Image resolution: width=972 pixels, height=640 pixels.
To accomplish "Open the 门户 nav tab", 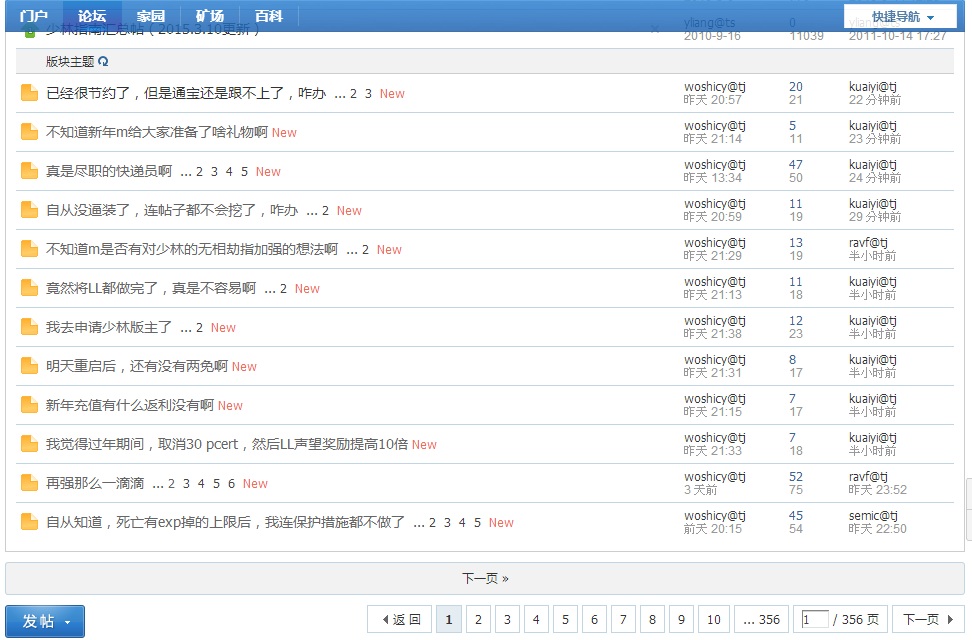I will pos(33,16).
